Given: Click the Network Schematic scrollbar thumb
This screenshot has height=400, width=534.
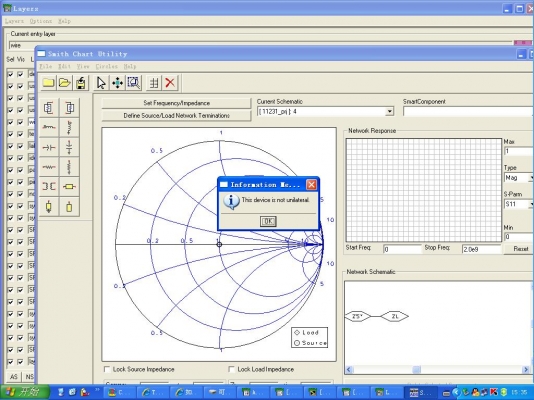Looking at the screenshot, I should [x=417, y=369].
